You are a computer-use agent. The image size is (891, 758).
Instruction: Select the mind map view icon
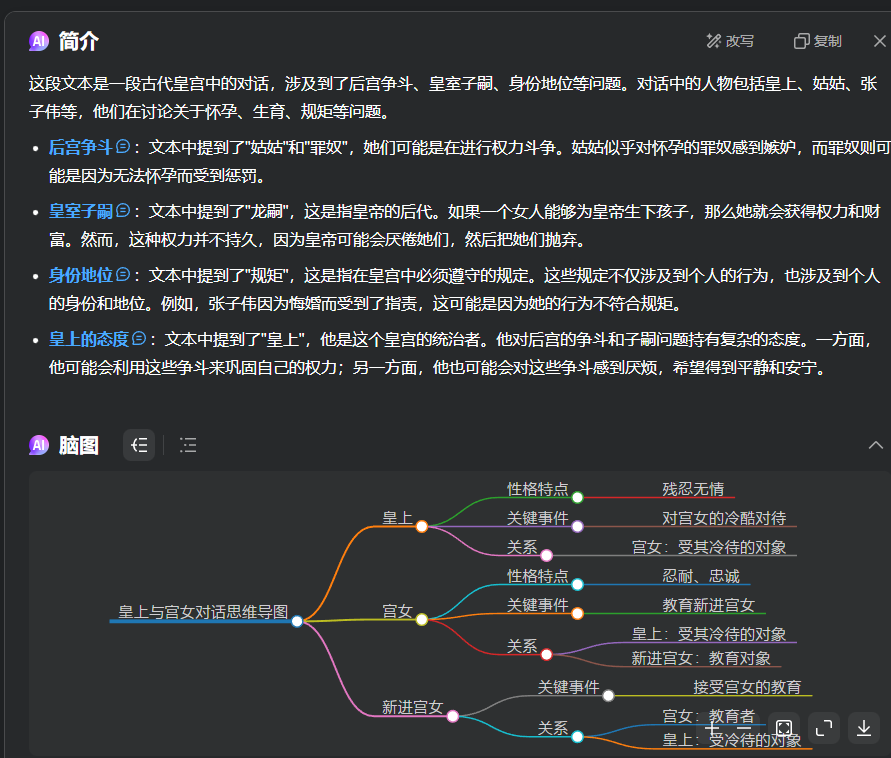[139, 445]
